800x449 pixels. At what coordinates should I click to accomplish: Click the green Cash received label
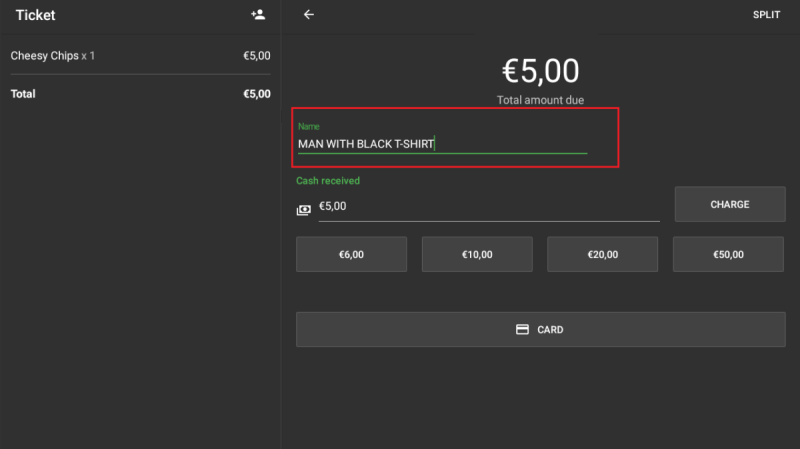click(x=328, y=181)
